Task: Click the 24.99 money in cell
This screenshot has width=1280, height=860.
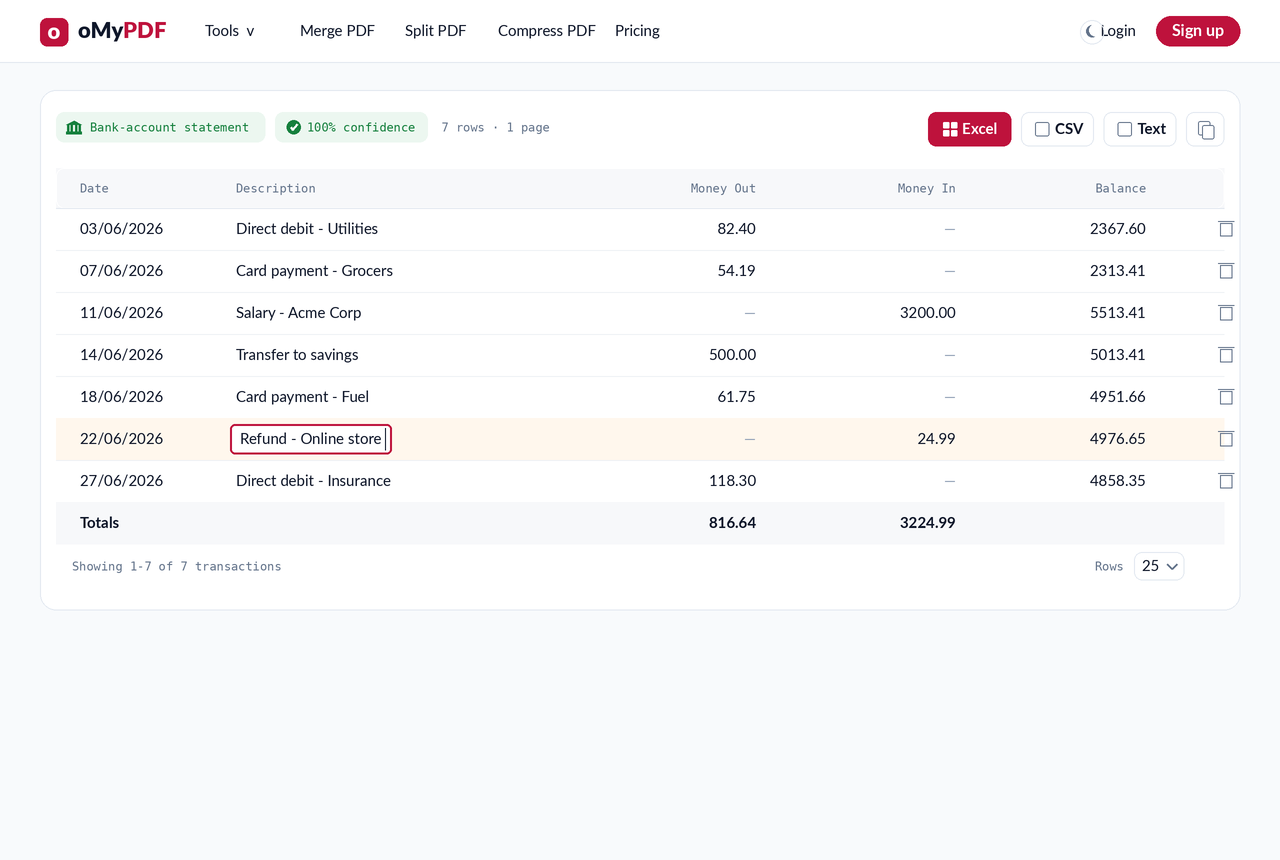Action: point(936,439)
